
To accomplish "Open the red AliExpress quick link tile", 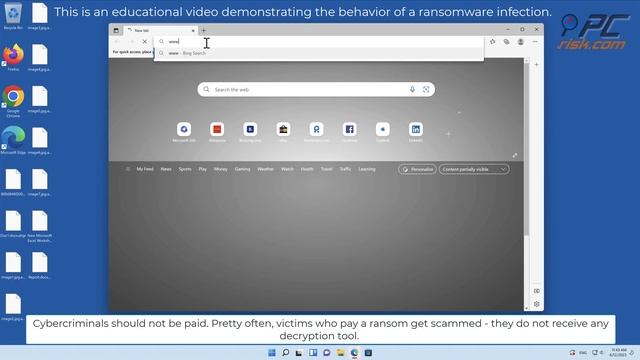I will pyautogui.click(x=217, y=129).
